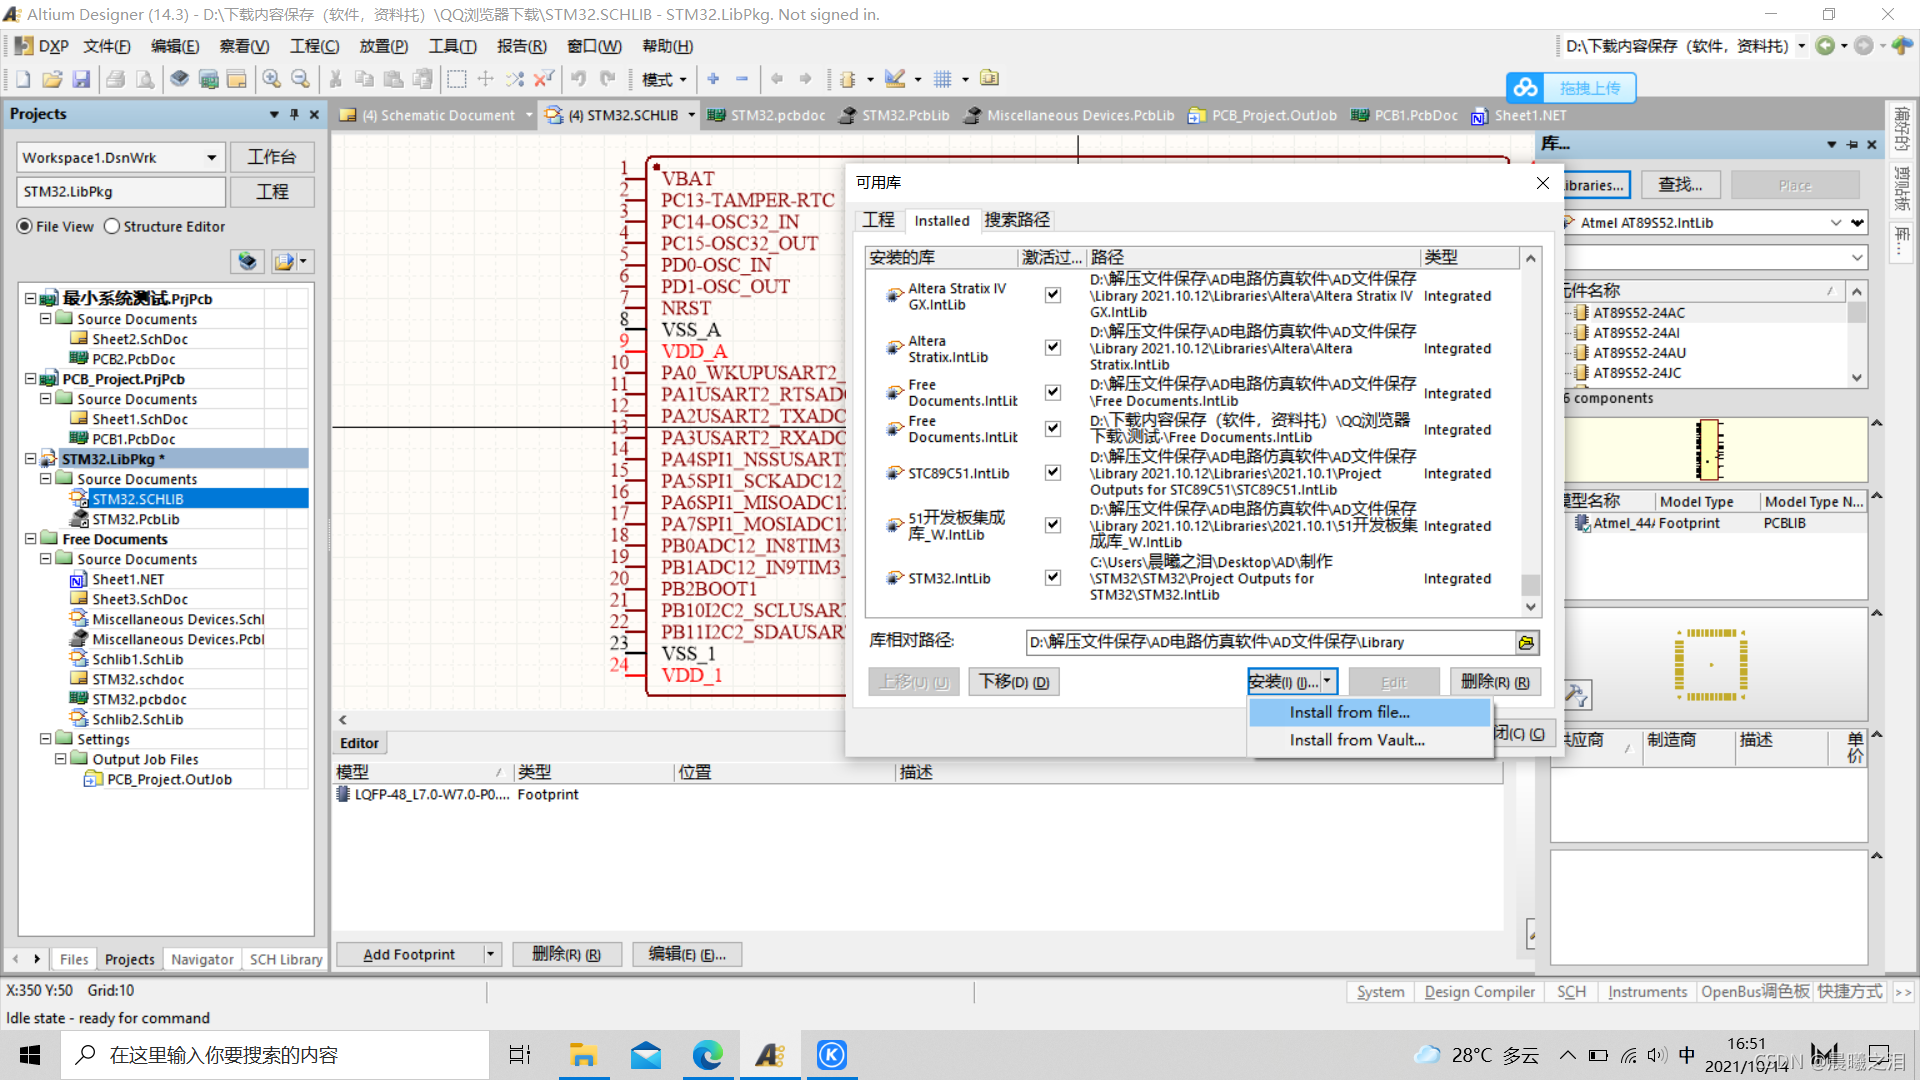Image resolution: width=1920 pixels, height=1080 pixels.
Task: Switch to the 搜索路径 tab
Action: 1017,220
